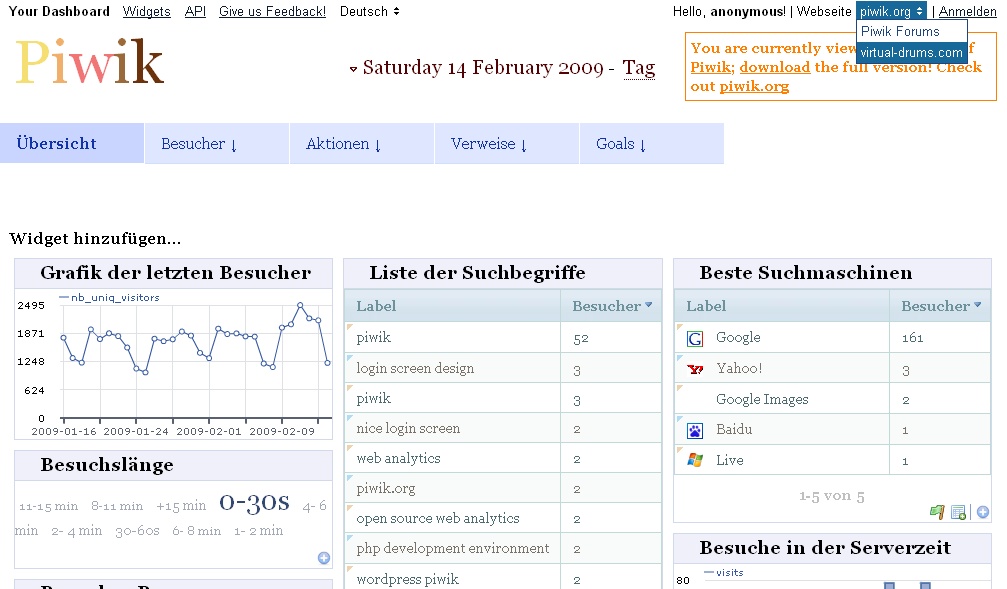Screen dimensions: 1007x589
Task: Click the keyword open source web analytics
Action: (x=438, y=518)
